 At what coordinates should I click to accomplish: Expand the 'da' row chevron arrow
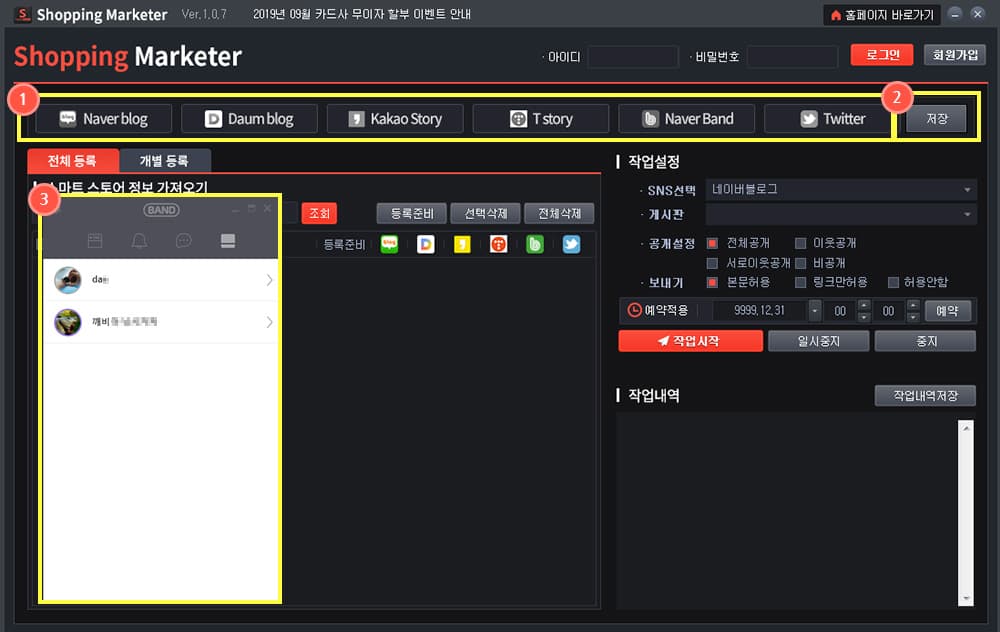coord(269,280)
